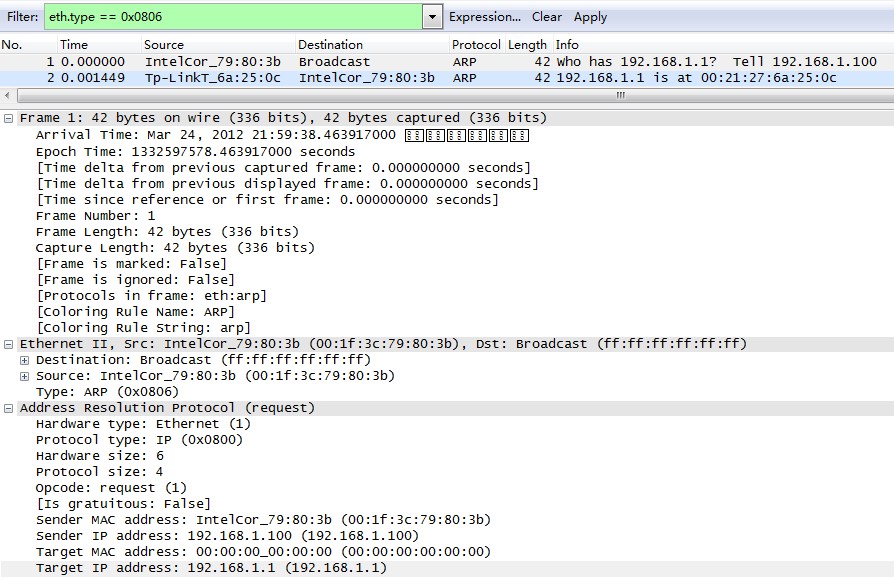
Task: Select packet 1 ARP request row
Action: (x=400, y=62)
